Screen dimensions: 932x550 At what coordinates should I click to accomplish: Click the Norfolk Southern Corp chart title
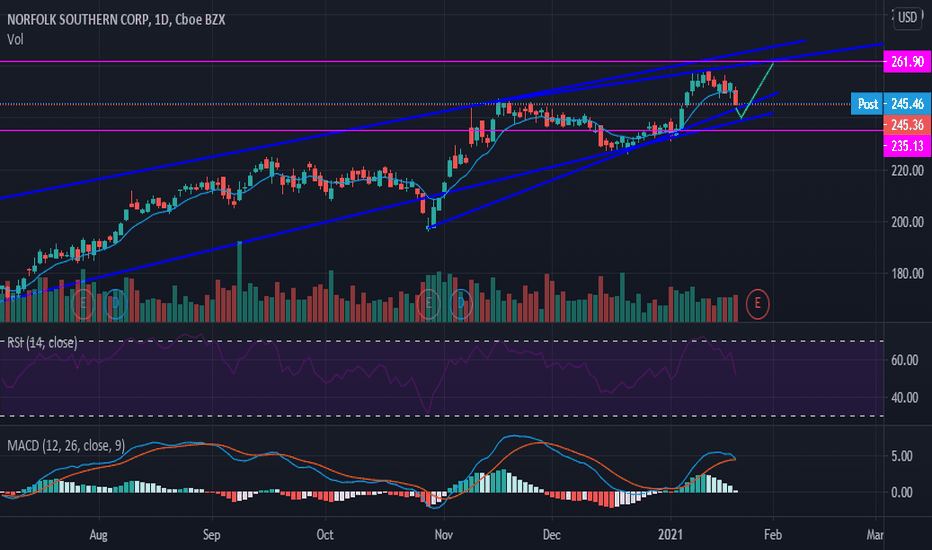[116, 20]
